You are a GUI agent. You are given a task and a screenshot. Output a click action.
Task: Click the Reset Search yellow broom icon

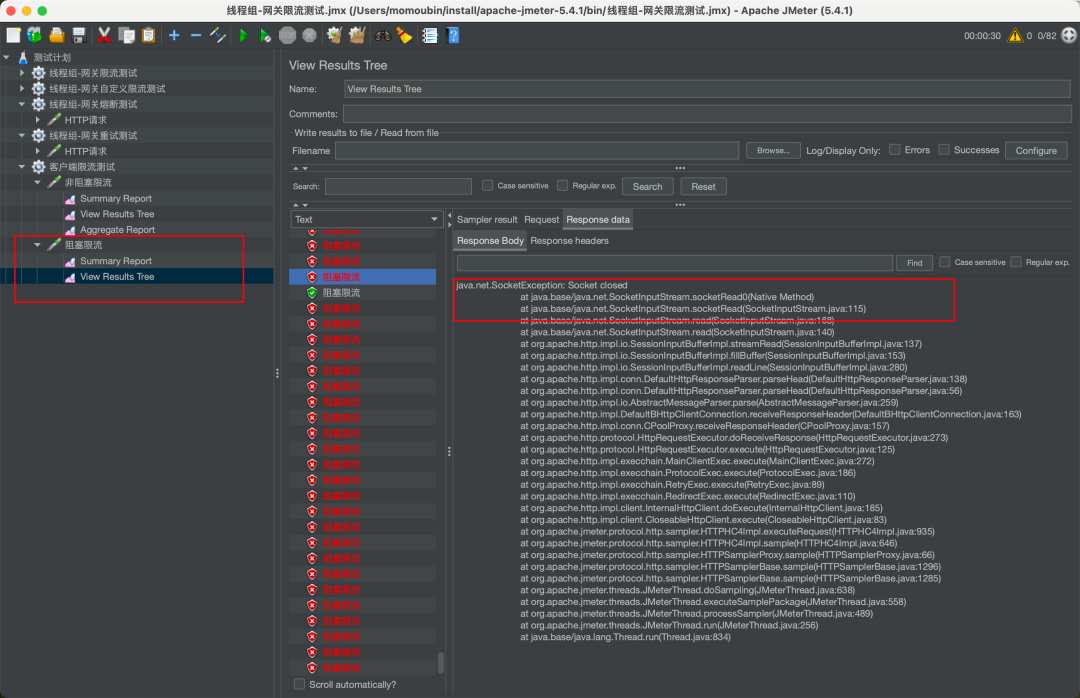404,35
